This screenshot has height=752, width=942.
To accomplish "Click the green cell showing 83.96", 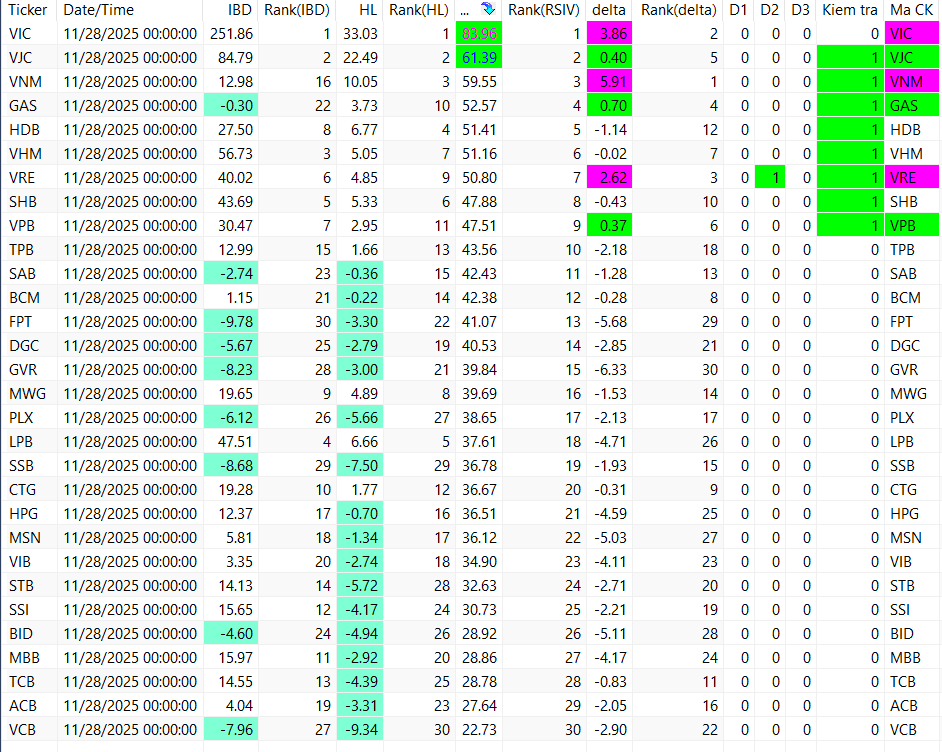I will point(479,34).
